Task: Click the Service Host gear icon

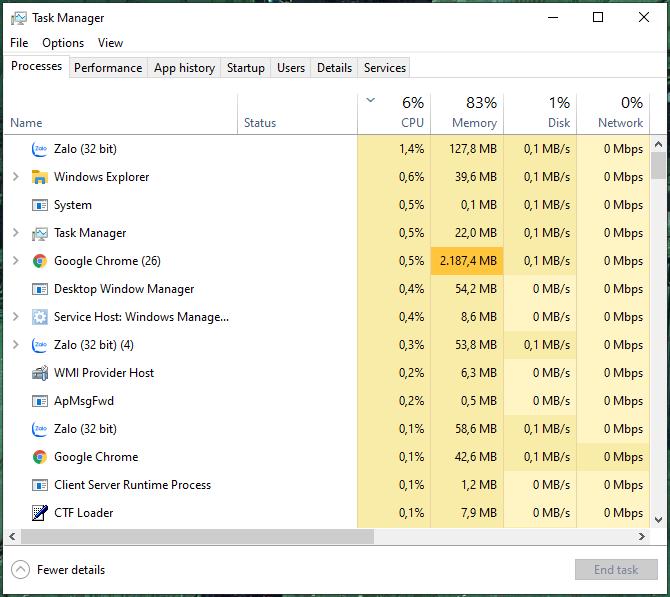Action: point(39,317)
